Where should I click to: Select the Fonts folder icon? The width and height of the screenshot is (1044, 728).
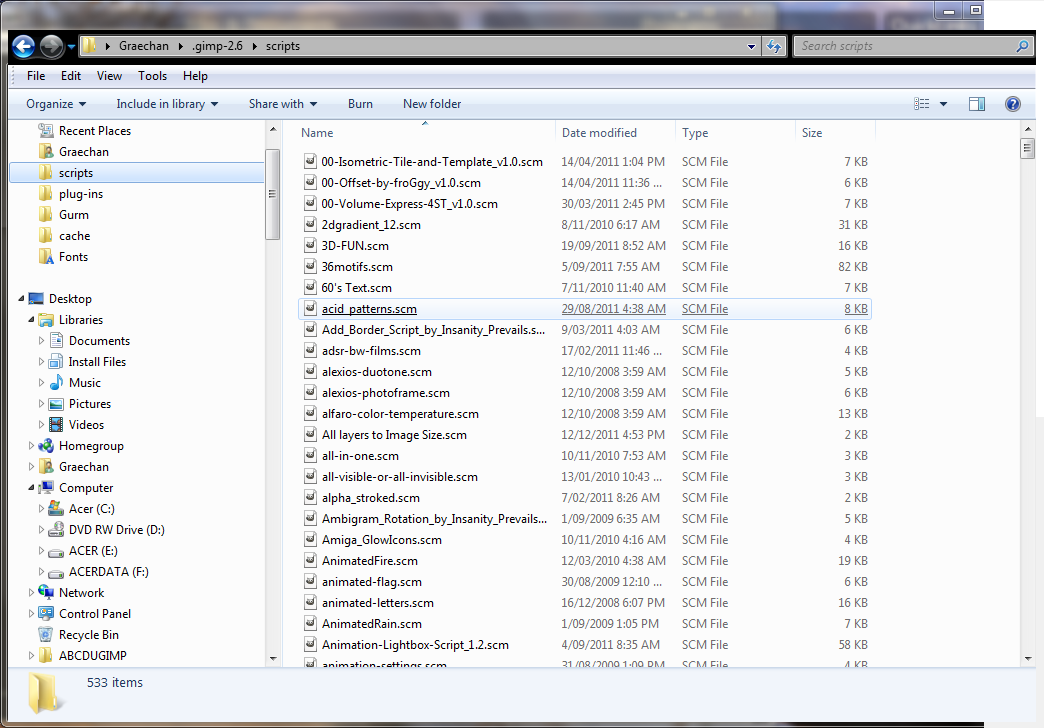(x=45, y=256)
